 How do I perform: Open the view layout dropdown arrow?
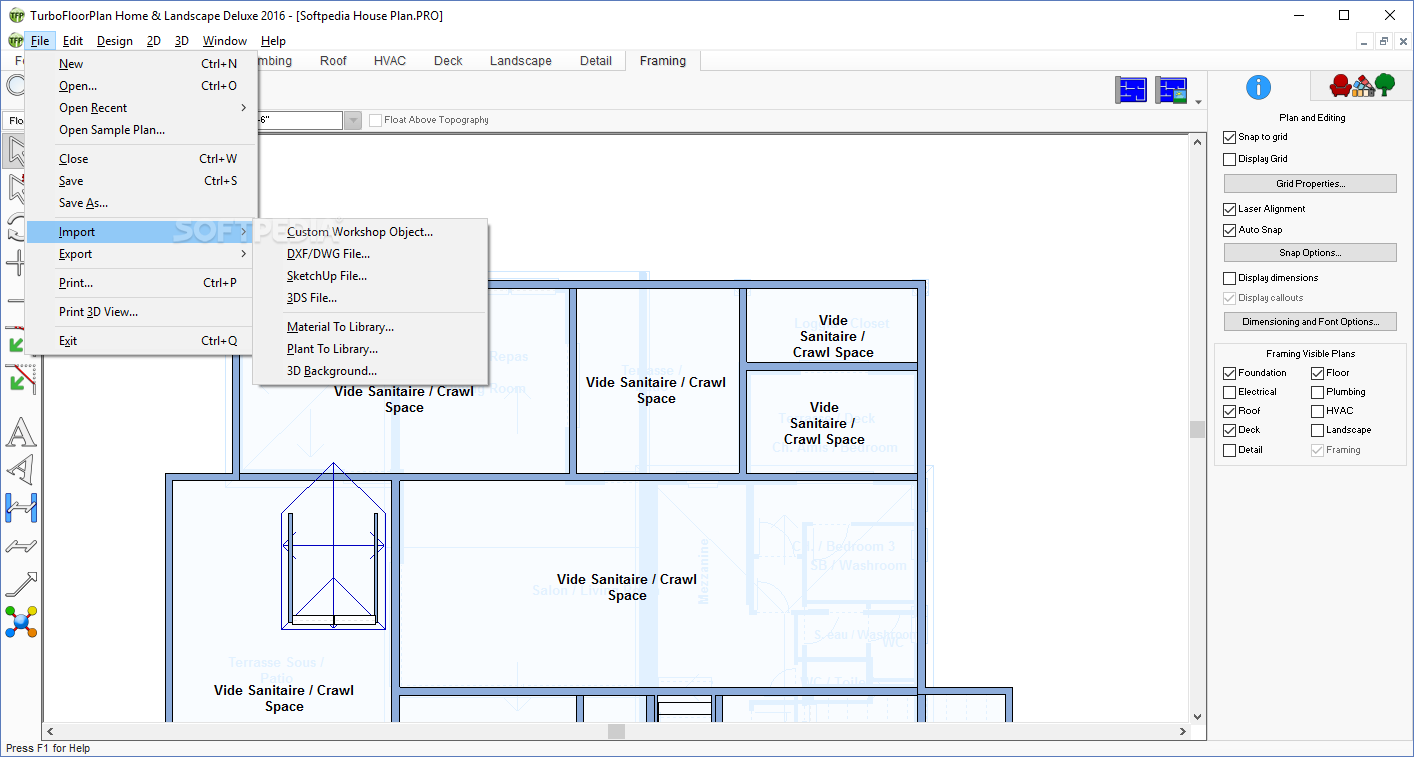[x=1198, y=101]
